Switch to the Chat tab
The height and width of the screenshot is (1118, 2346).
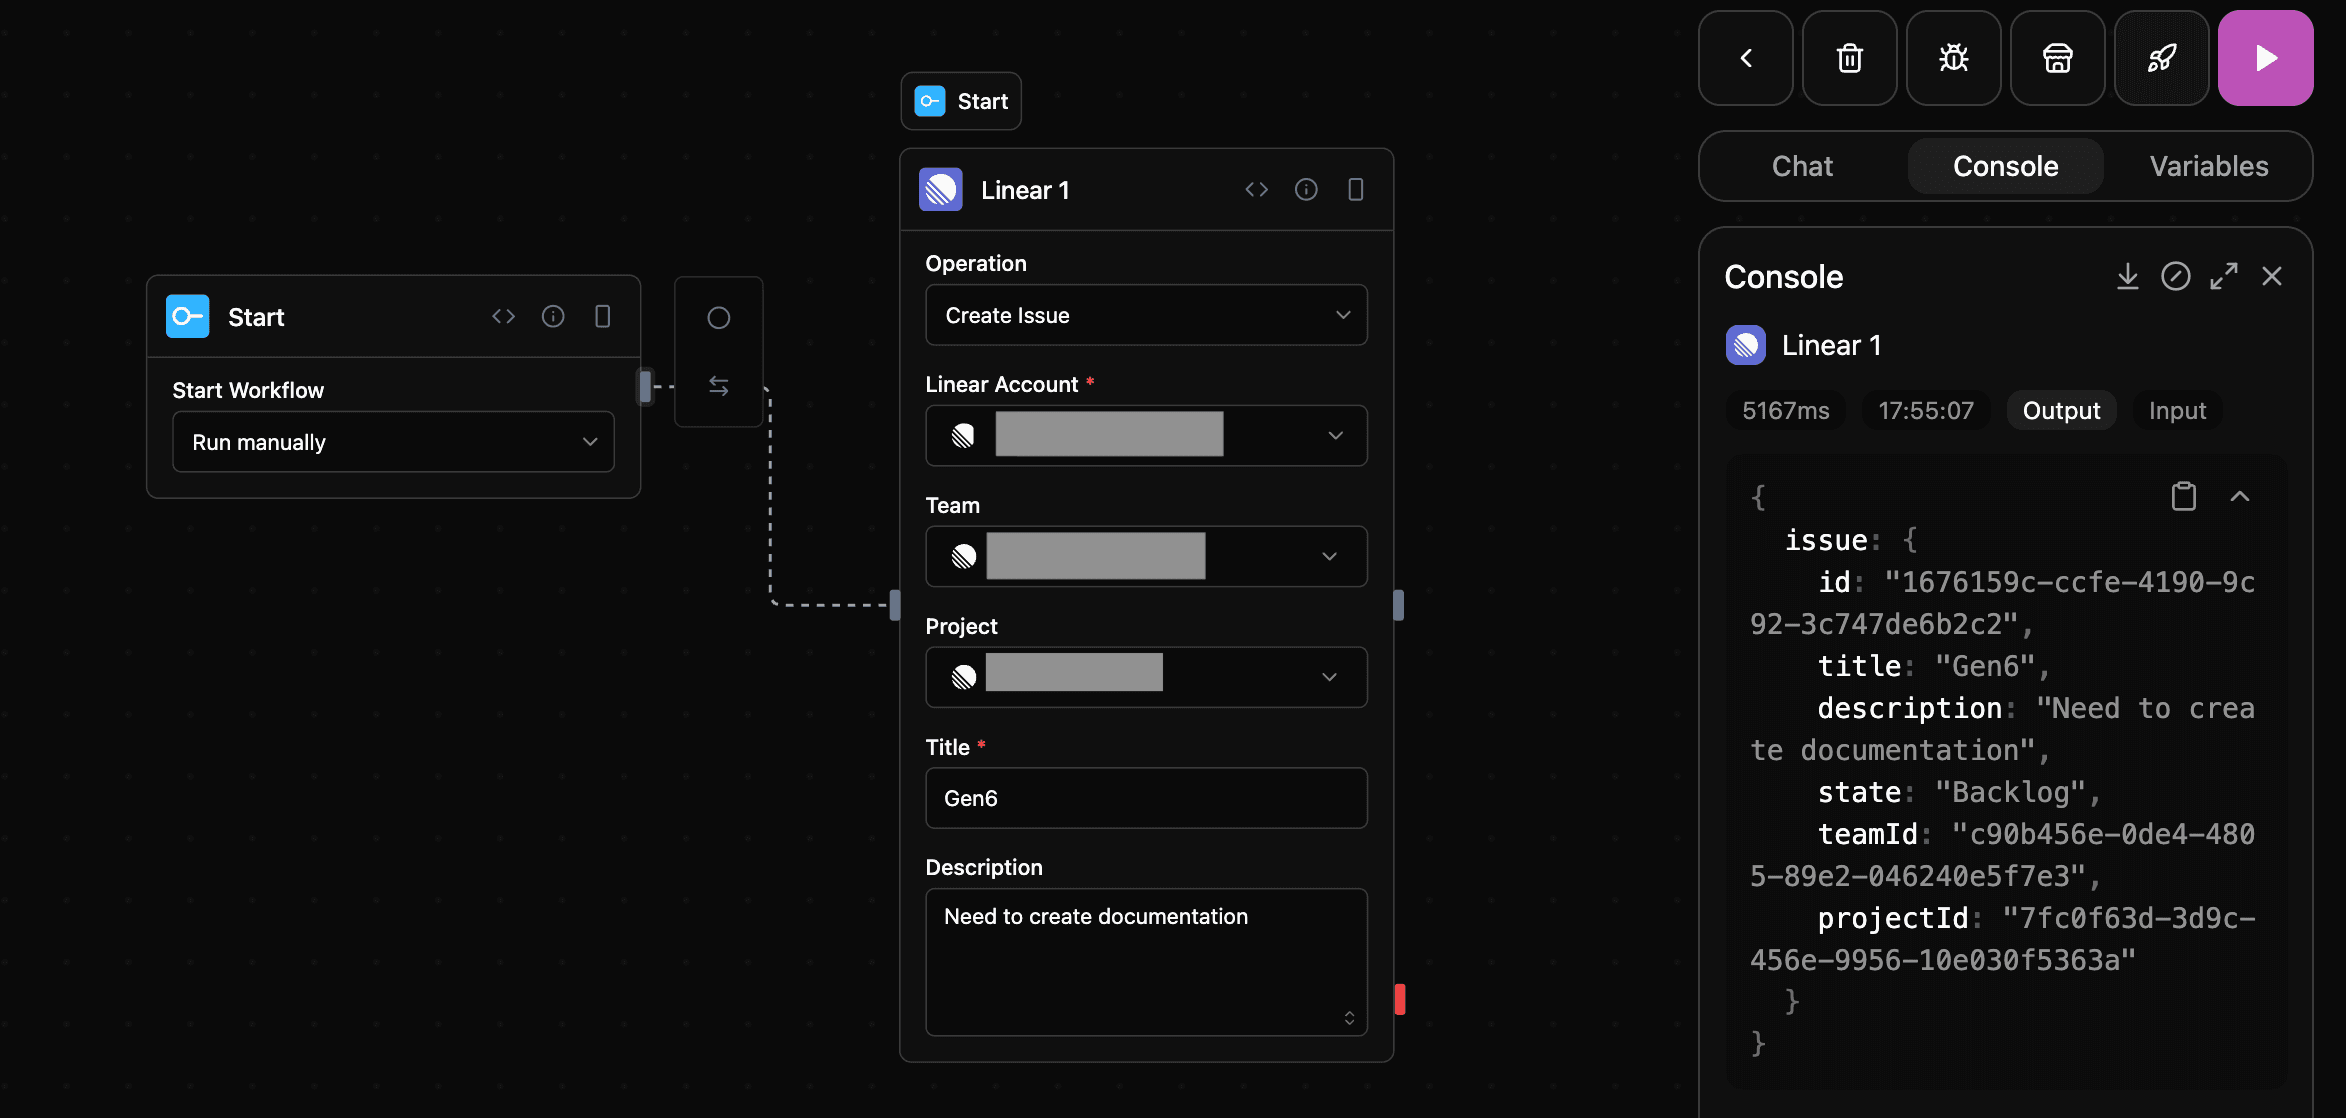pos(1802,166)
